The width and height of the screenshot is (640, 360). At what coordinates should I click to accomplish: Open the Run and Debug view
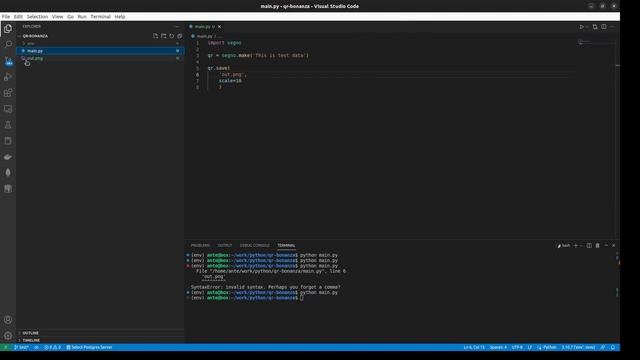[8, 77]
